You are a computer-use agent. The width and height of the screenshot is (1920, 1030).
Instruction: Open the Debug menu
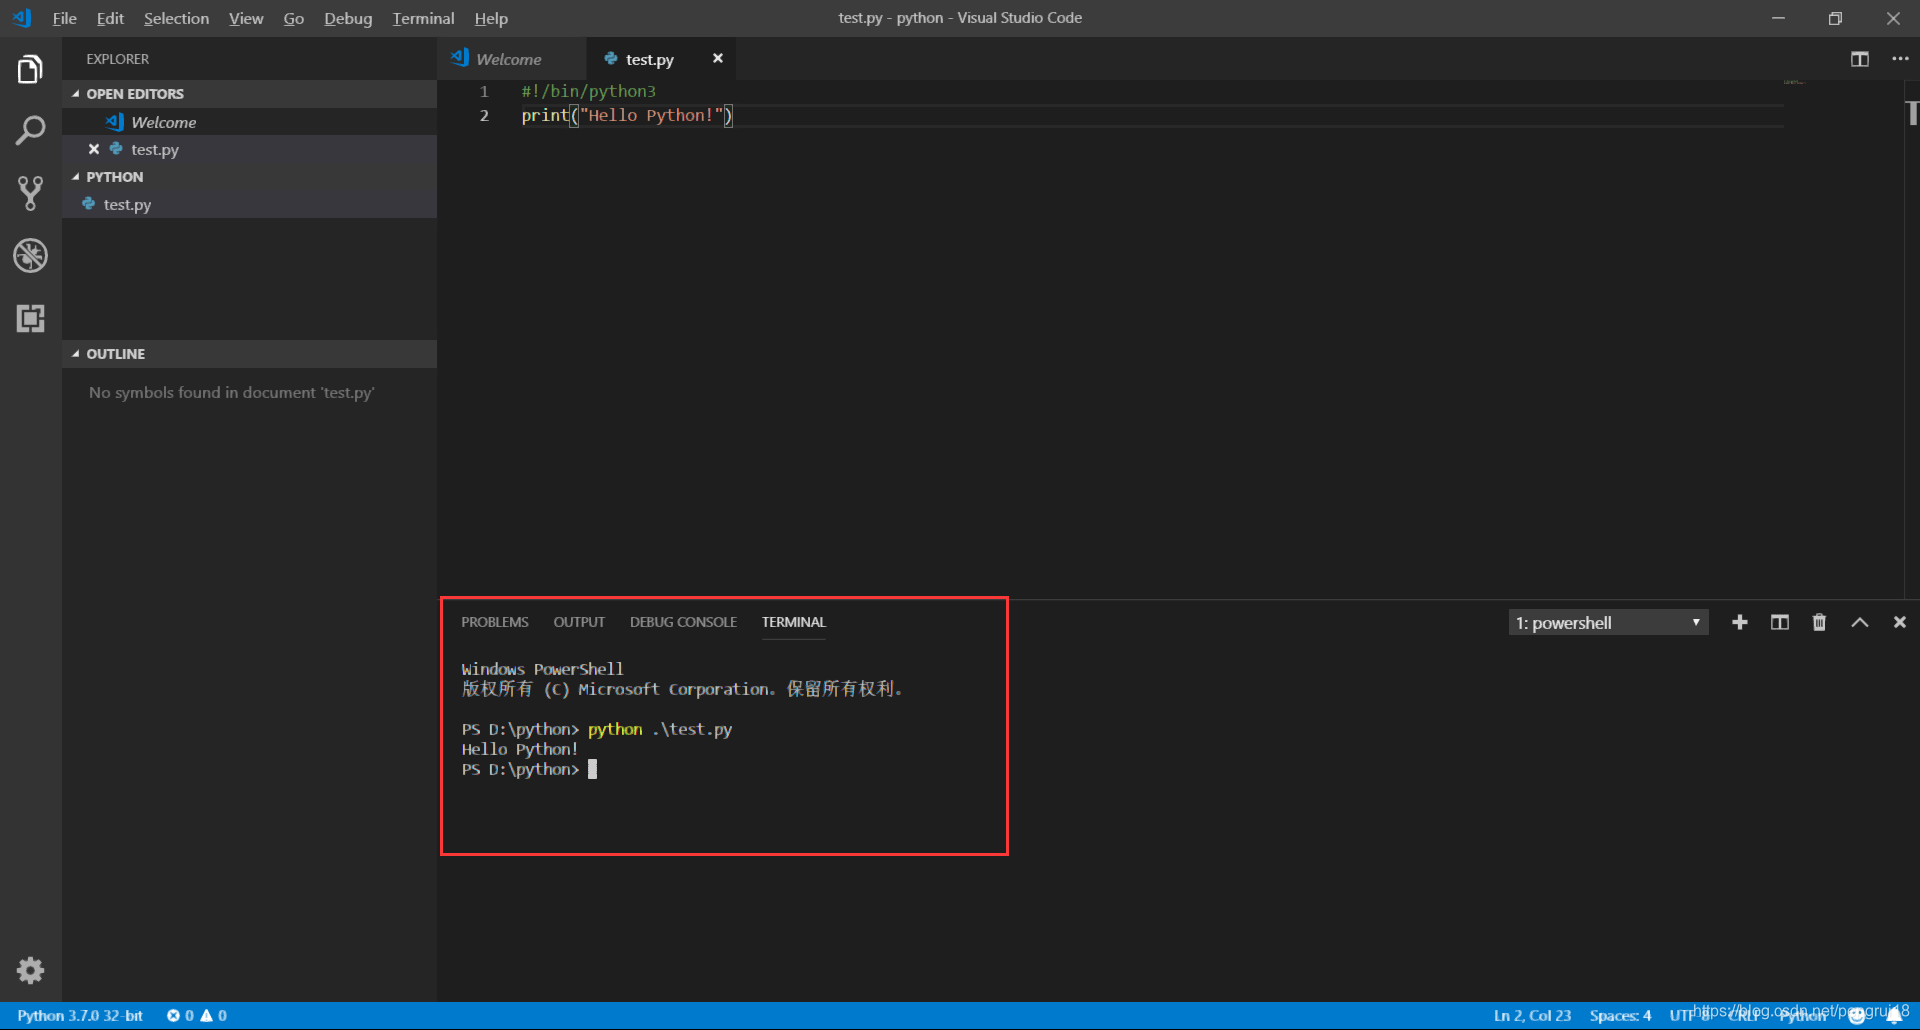[x=348, y=18]
